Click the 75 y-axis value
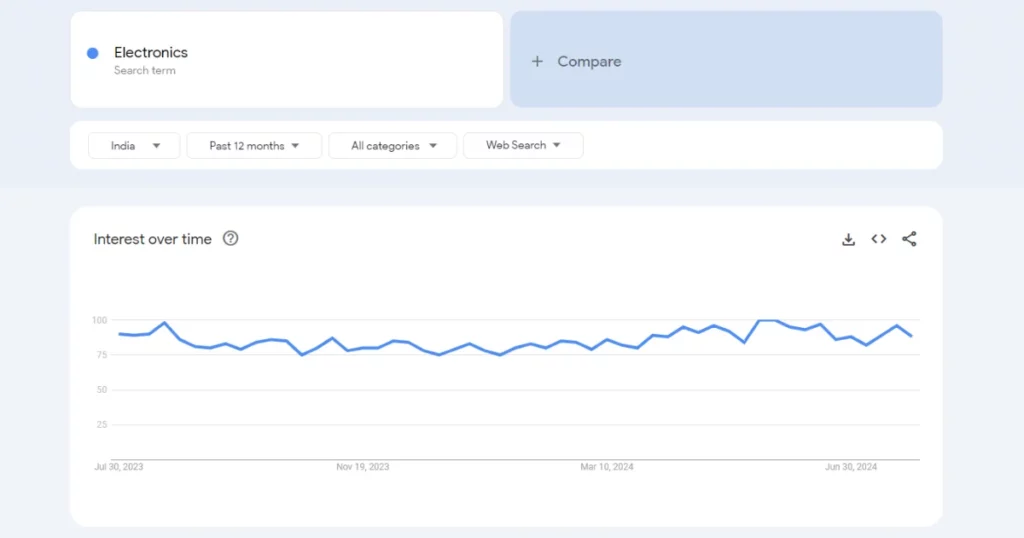This screenshot has width=1024, height=538. (101, 355)
